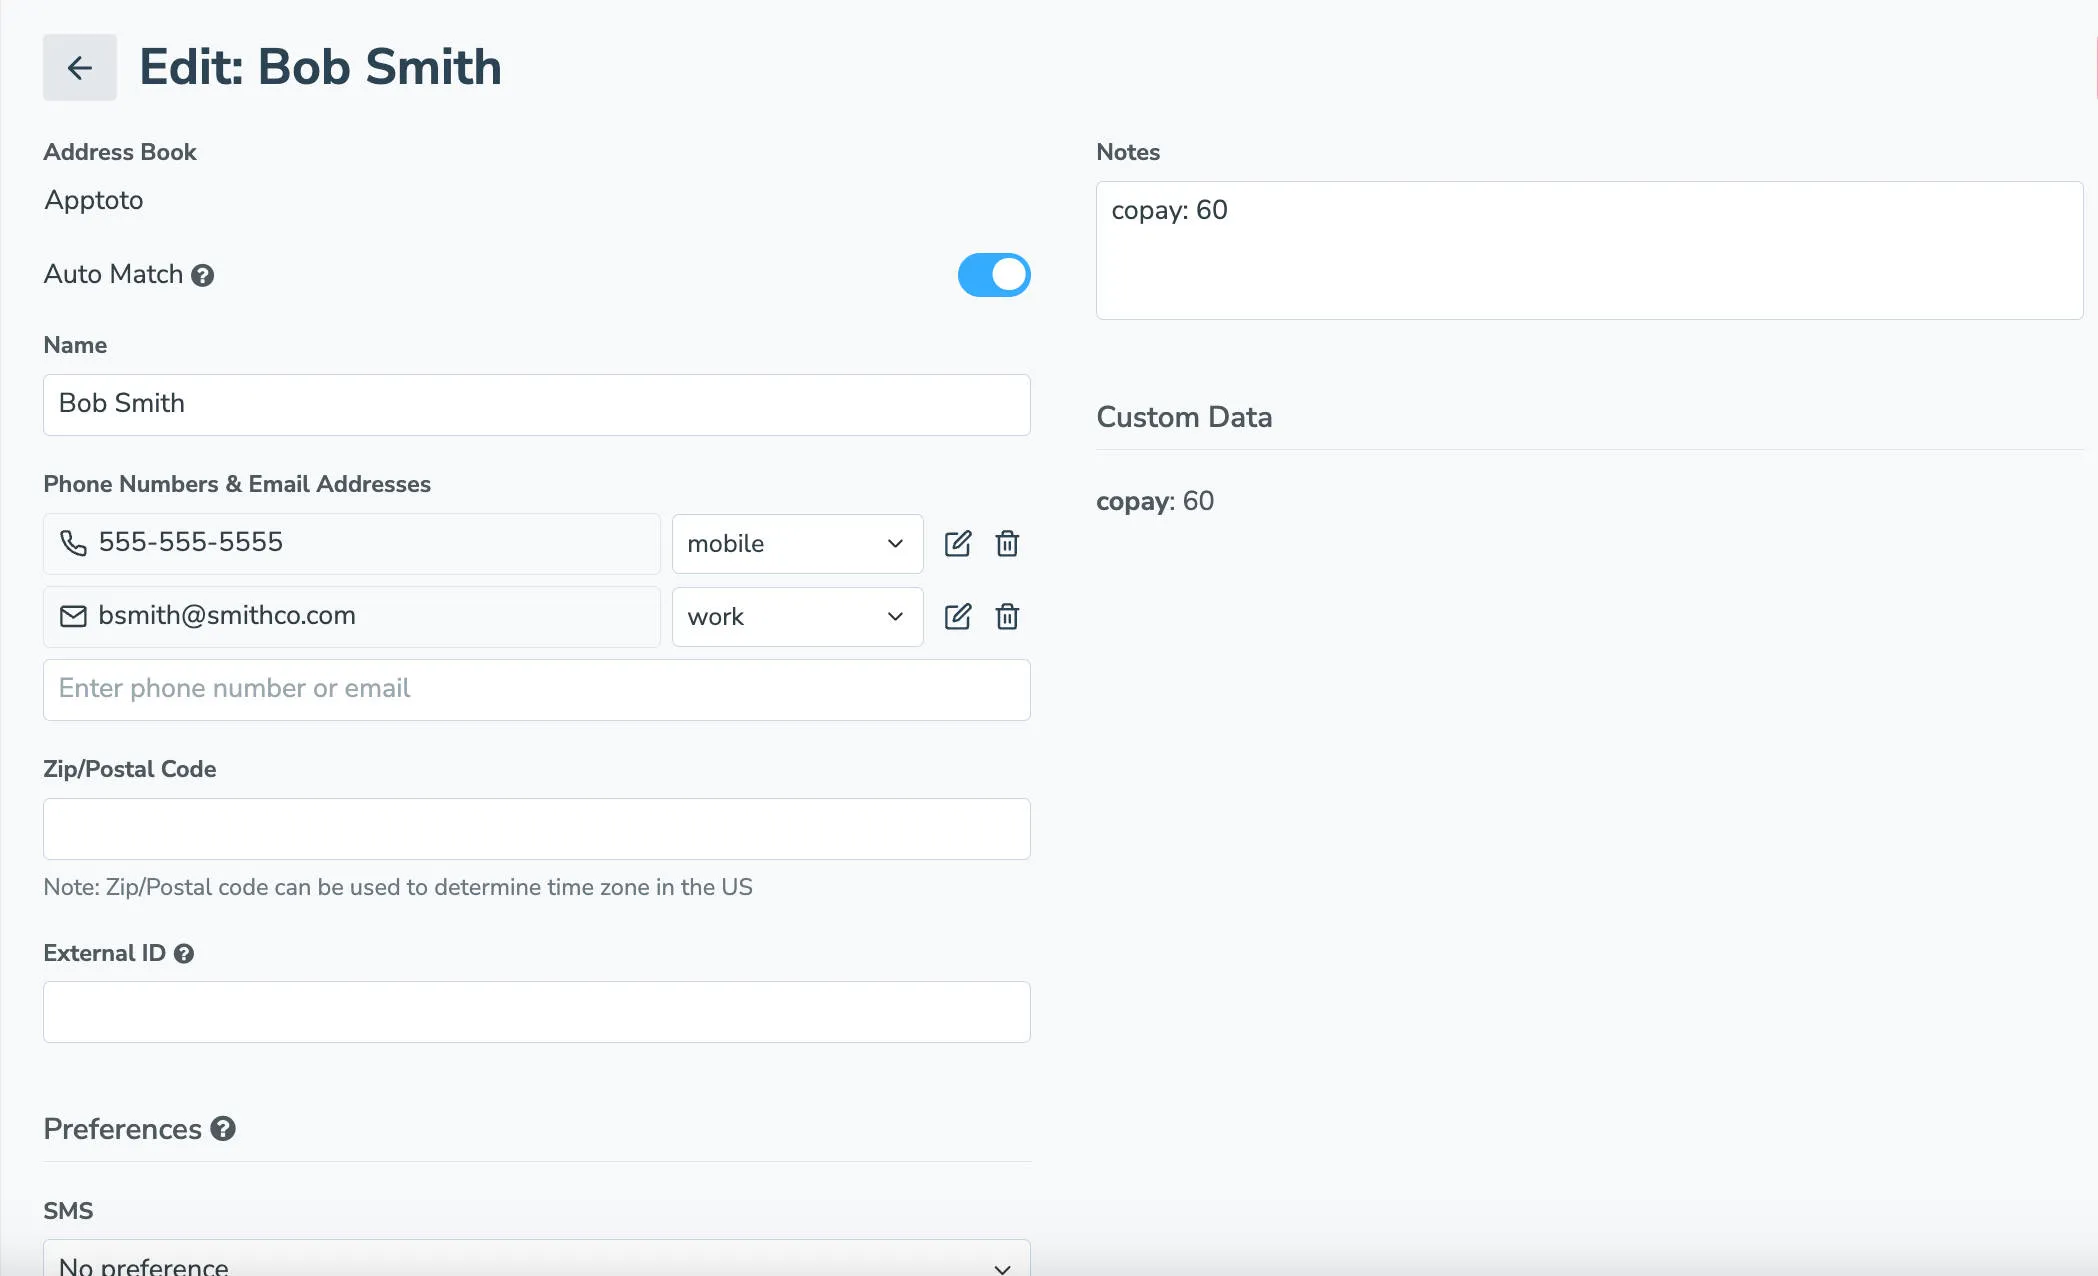Click the phone icon in the number field
The height and width of the screenshot is (1276, 2098).
coord(73,543)
